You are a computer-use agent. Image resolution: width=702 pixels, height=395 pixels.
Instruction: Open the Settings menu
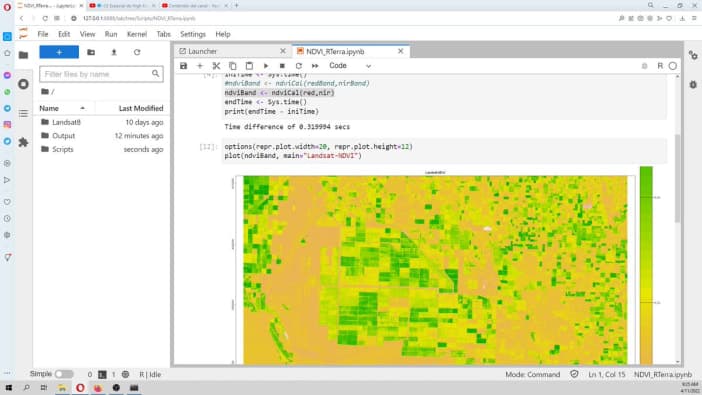pyautogui.click(x=193, y=34)
